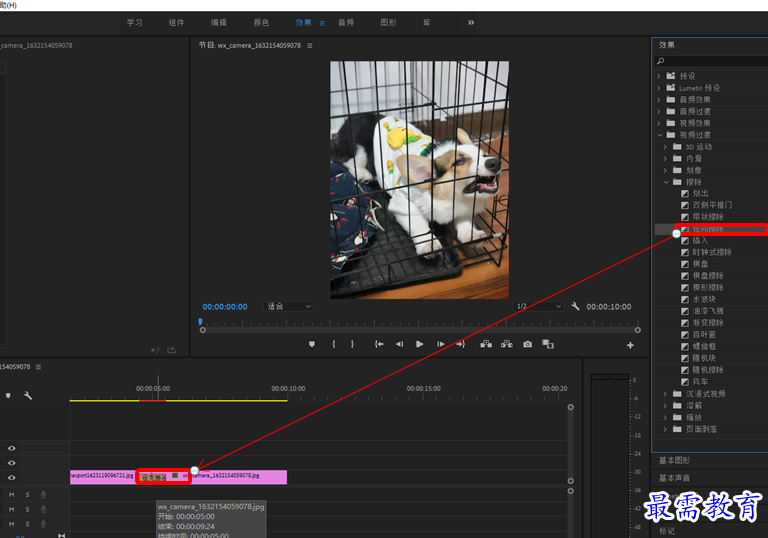Click the Play button in the program monitor
Screen dimensions: 768x538
[419, 344]
